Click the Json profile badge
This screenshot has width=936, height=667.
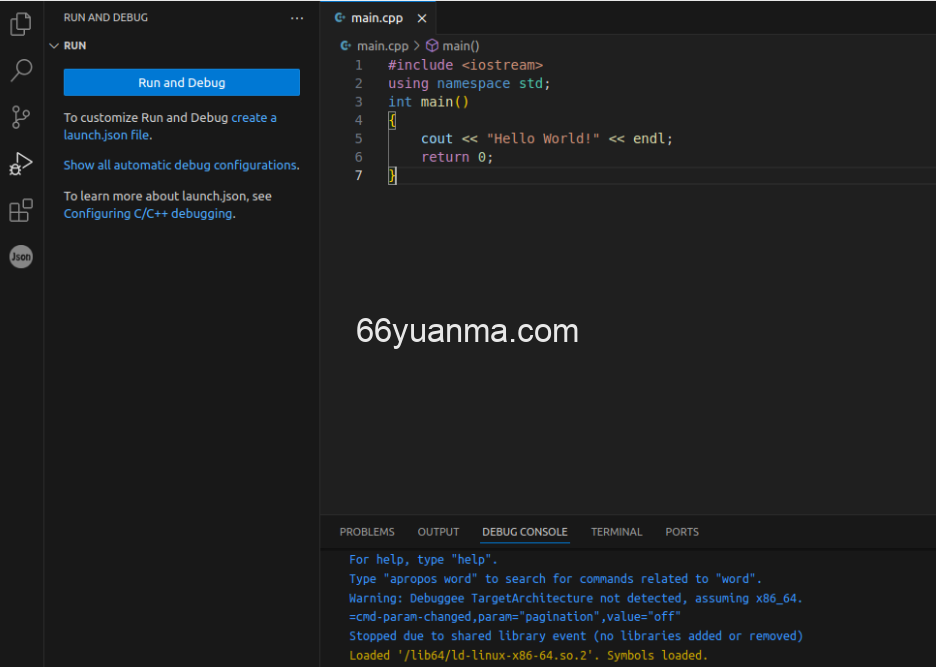pyautogui.click(x=20, y=257)
